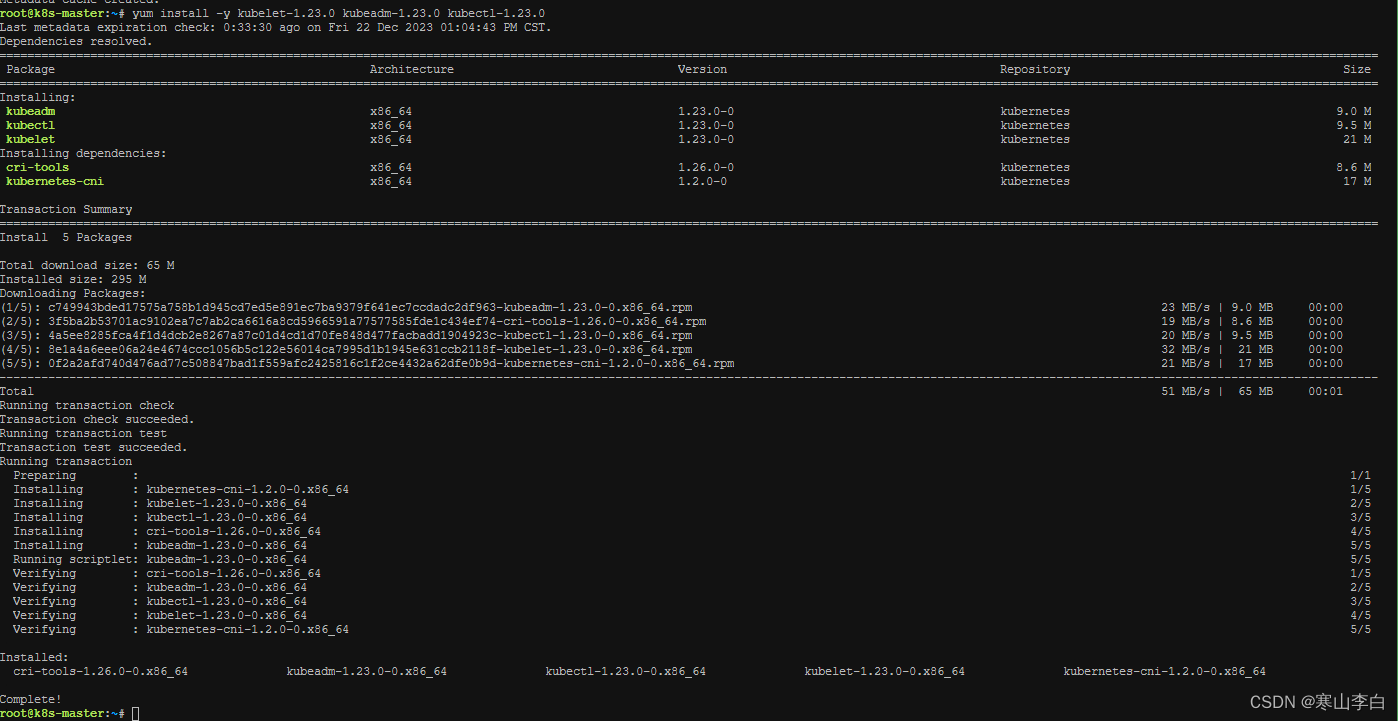1400x721 pixels.
Task: Click 'Installed size: 295 M' line
Action: (x=73, y=280)
